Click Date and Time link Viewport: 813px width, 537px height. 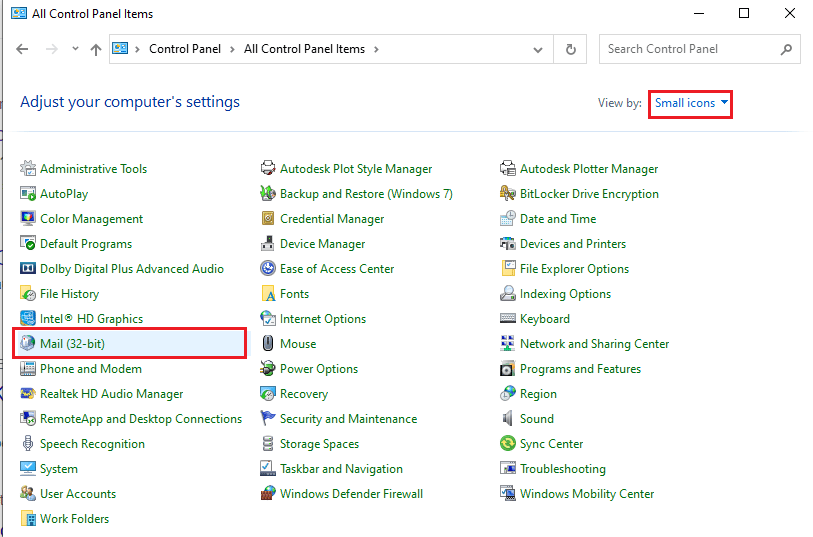pos(558,219)
